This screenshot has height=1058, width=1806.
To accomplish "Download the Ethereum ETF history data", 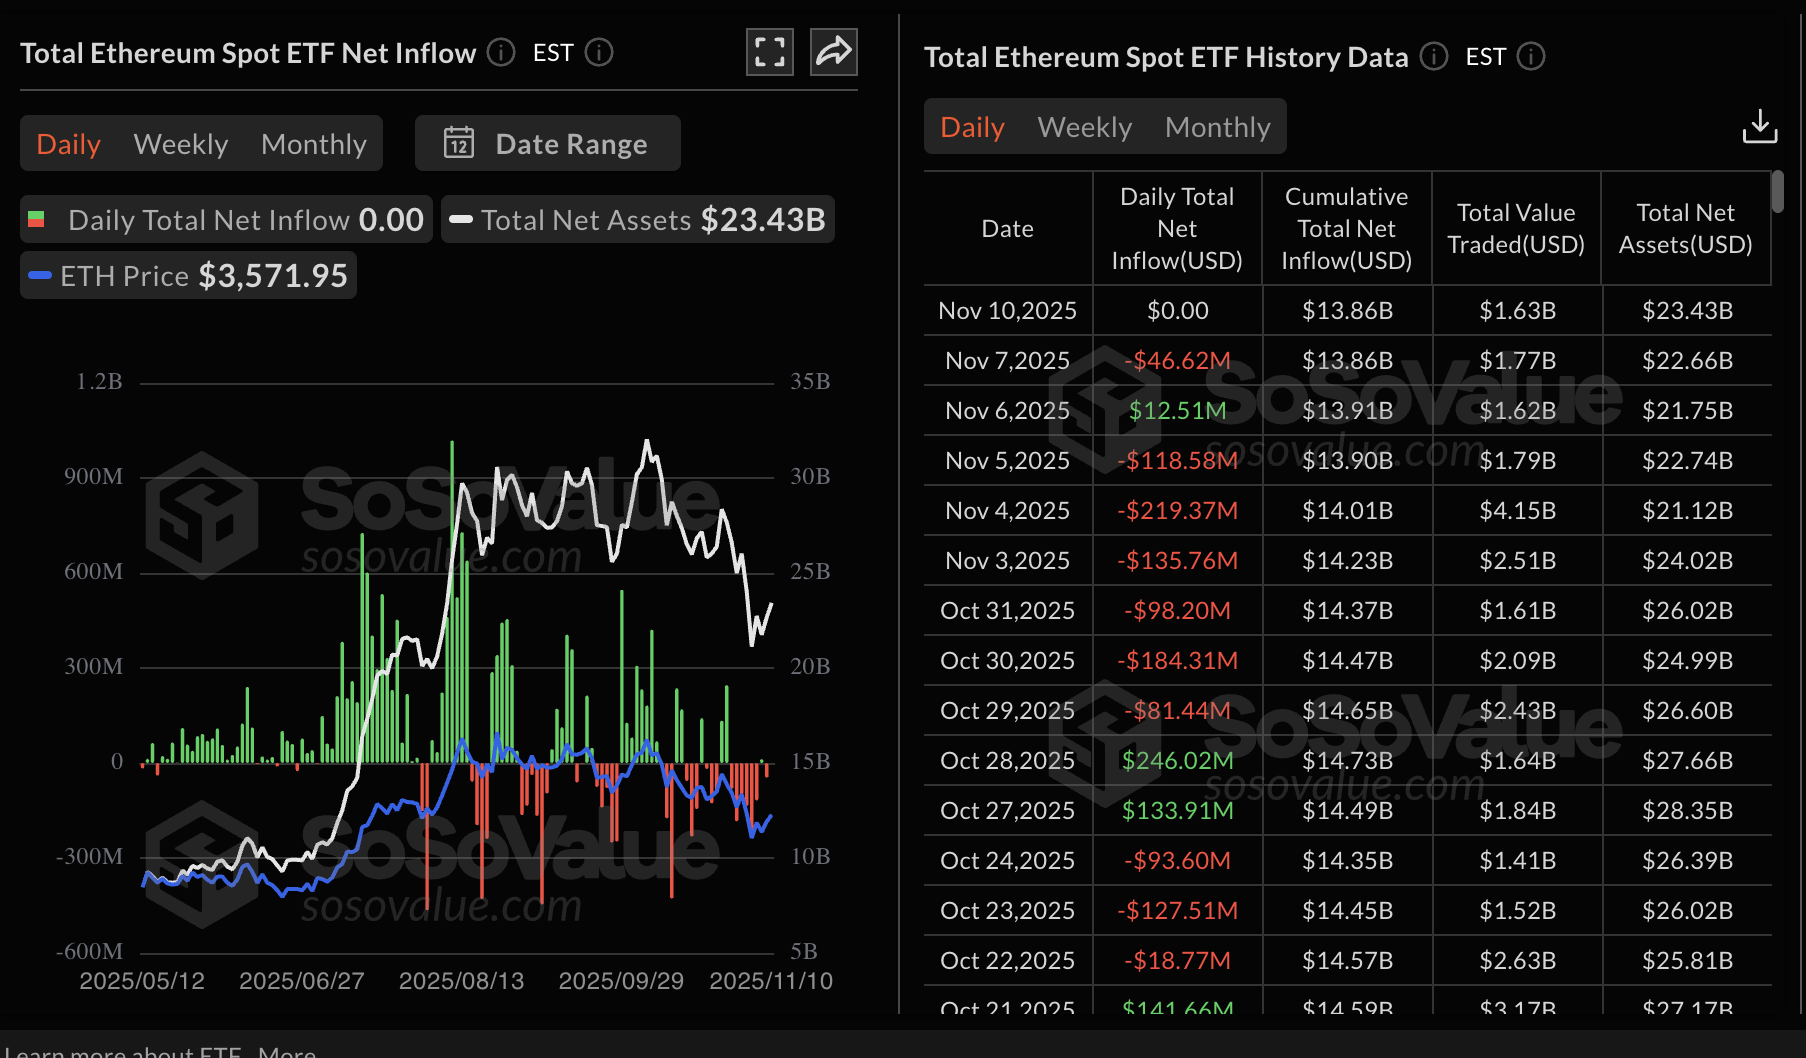I will click(x=1760, y=126).
